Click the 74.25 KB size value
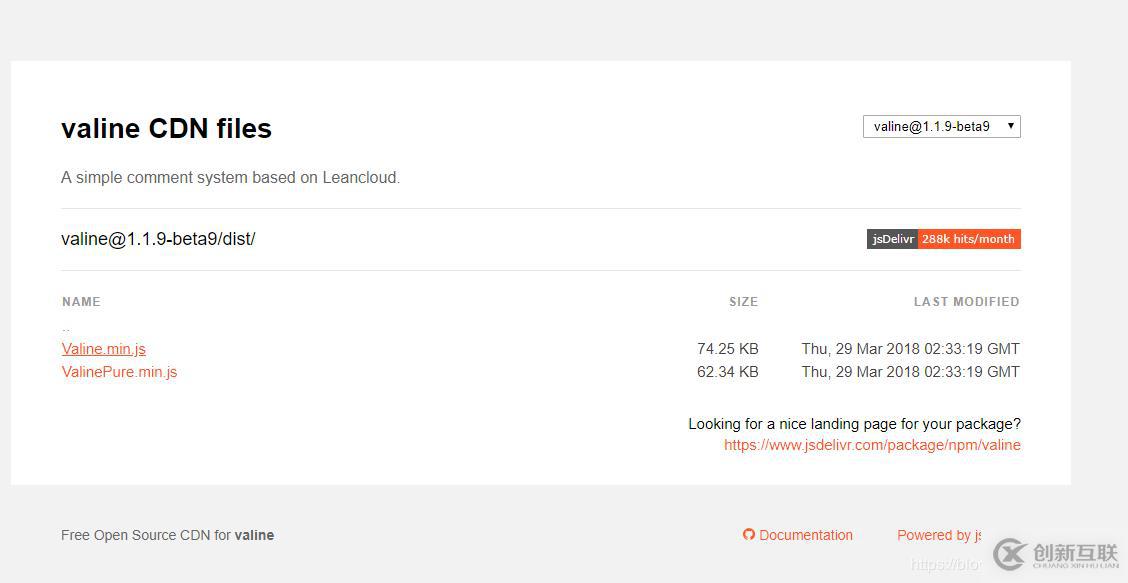Viewport: 1128px width, 583px height. click(x=727, y=349)
